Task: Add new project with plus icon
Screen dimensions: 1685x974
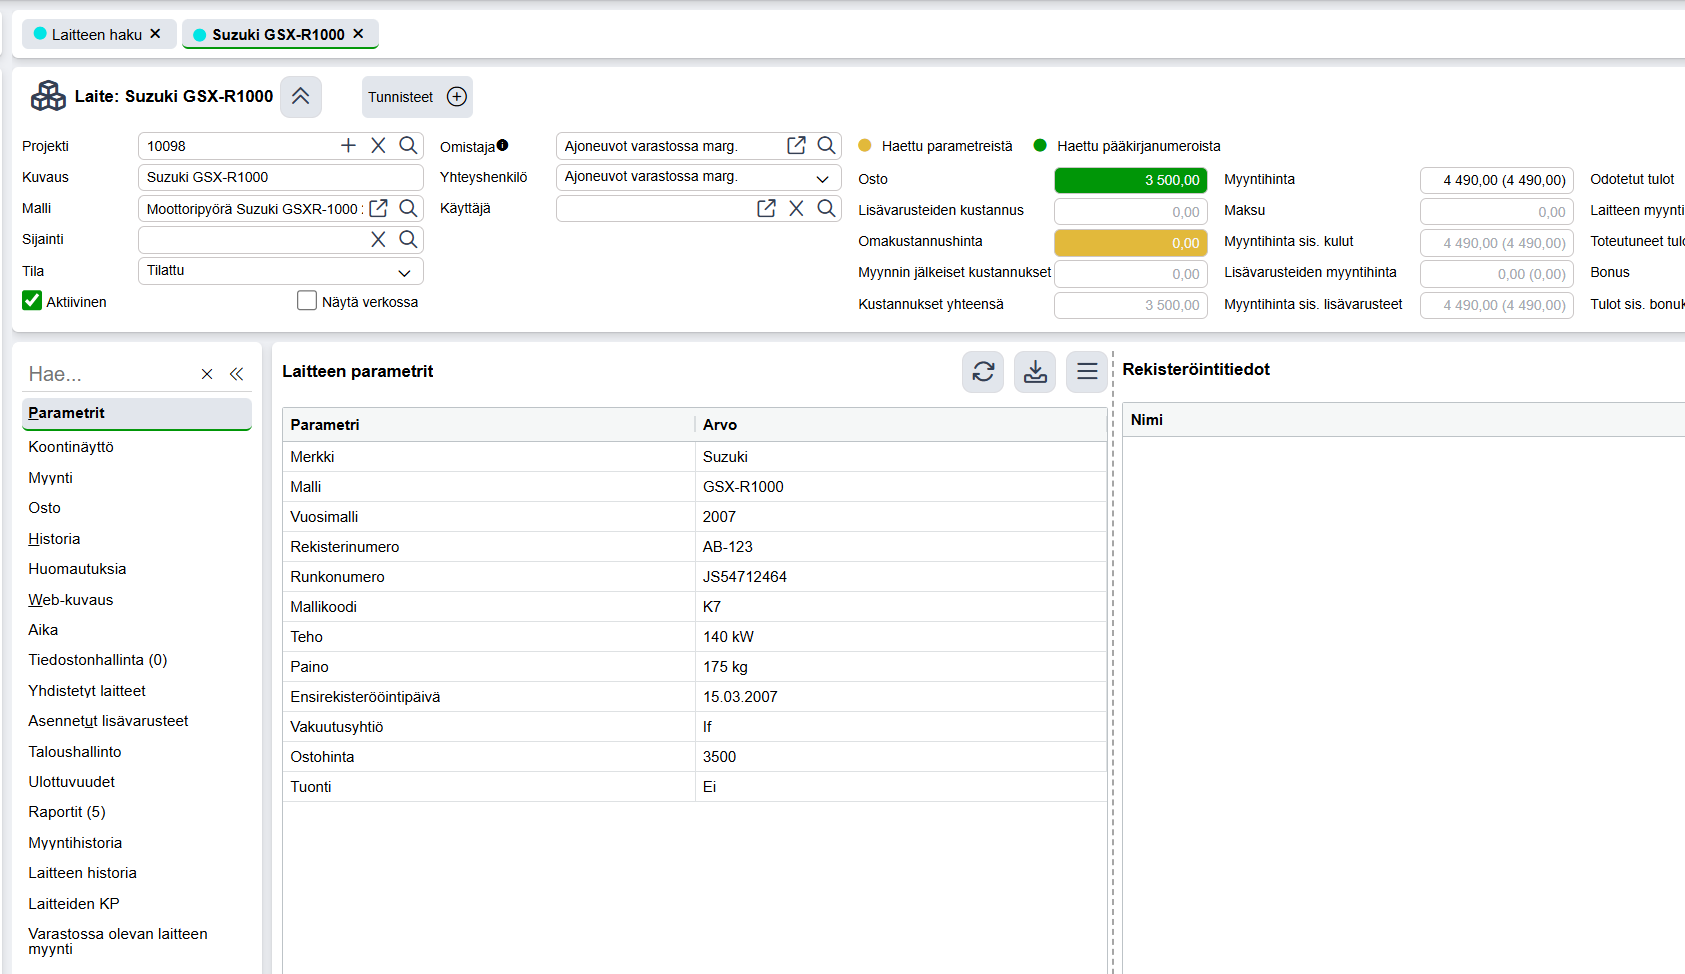Action: pos(348,146)
